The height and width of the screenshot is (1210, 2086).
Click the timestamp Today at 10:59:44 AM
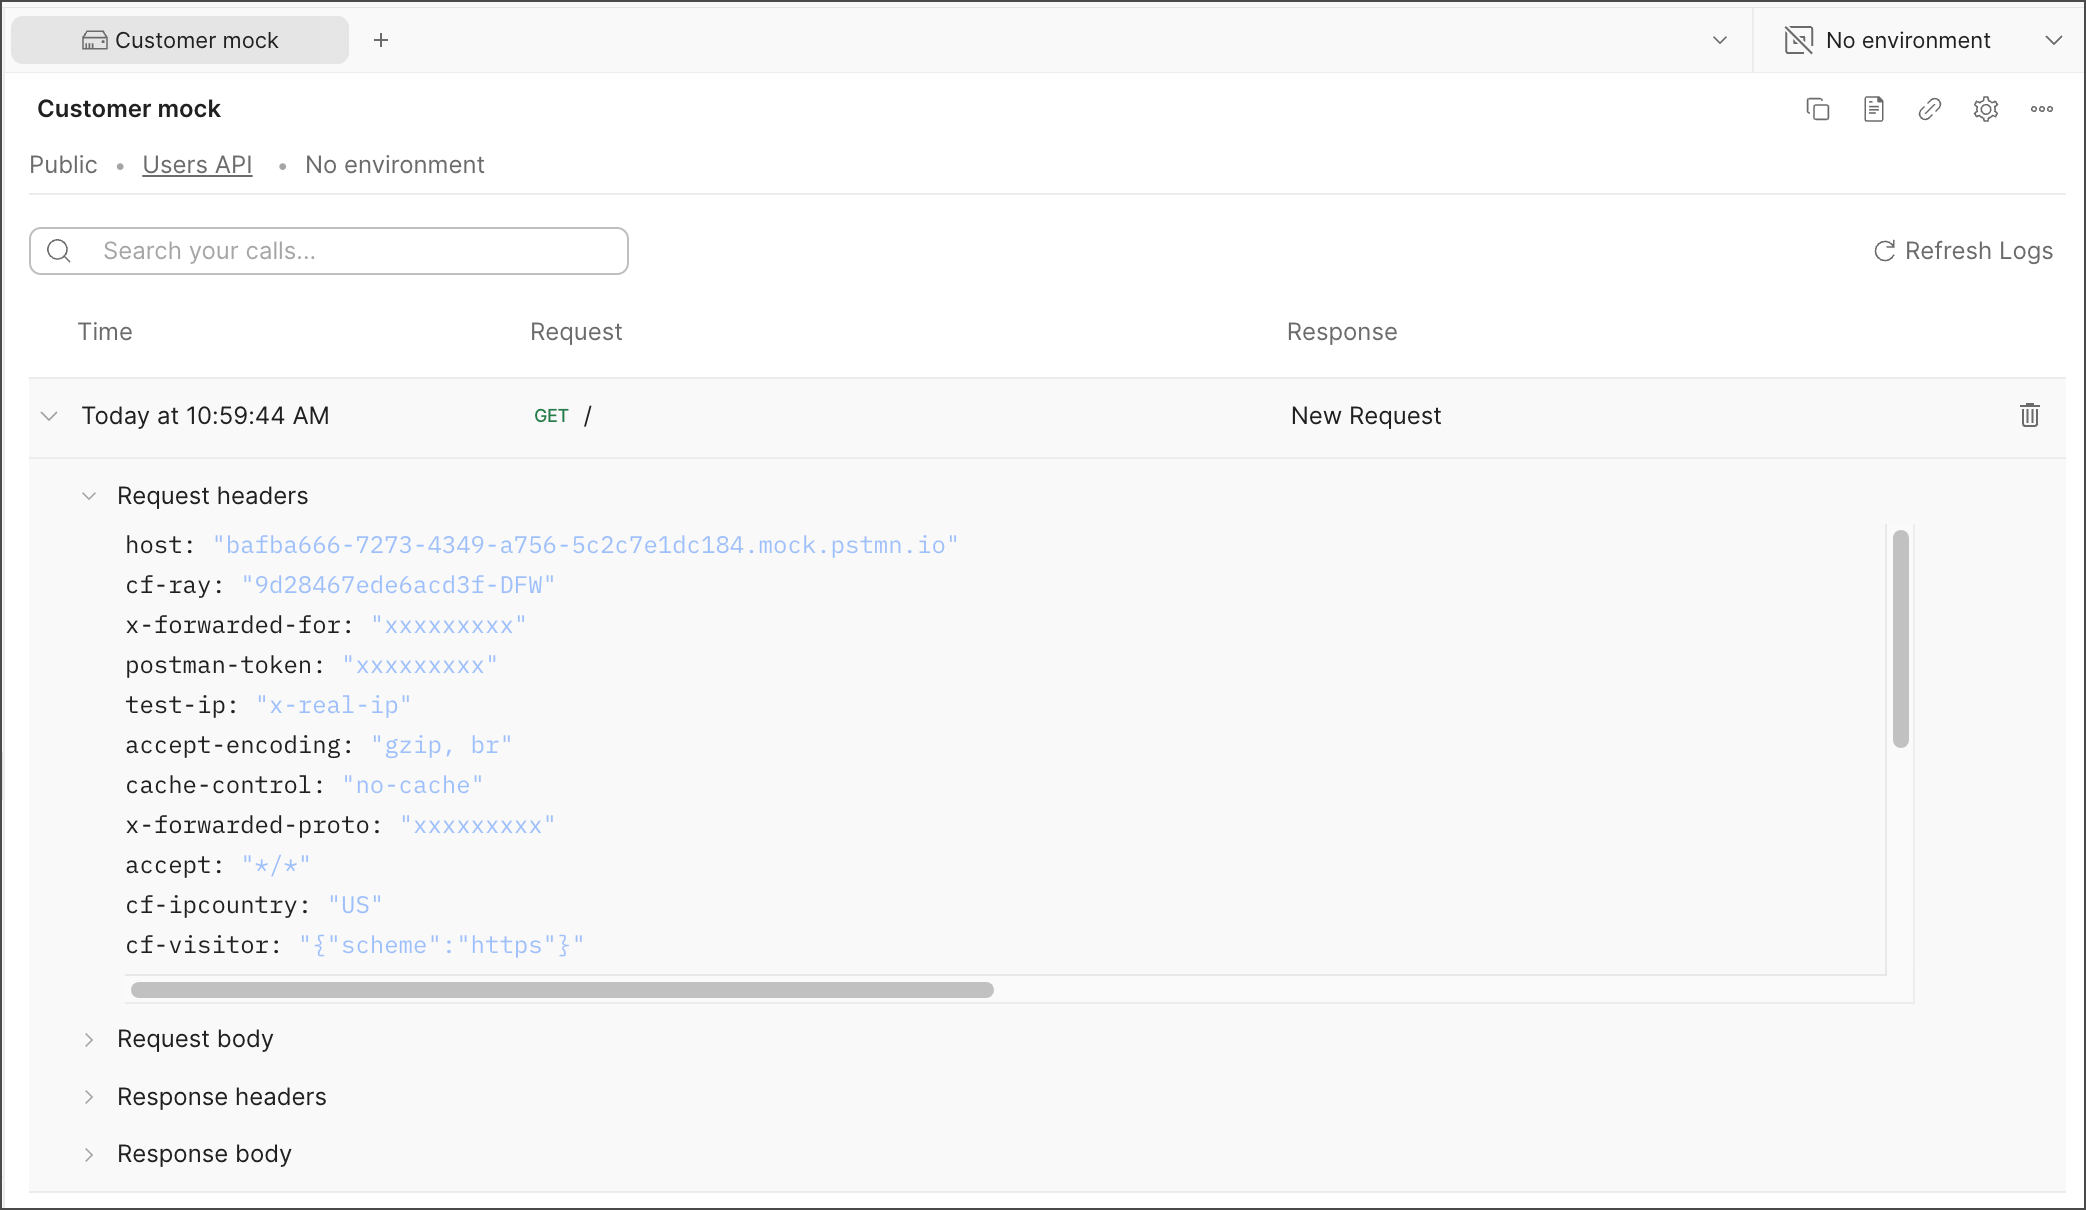(205, 416)
